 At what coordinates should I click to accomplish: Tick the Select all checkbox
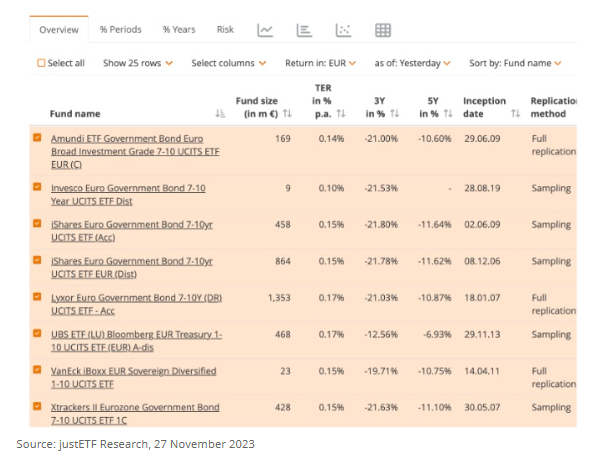coord(41,63)
